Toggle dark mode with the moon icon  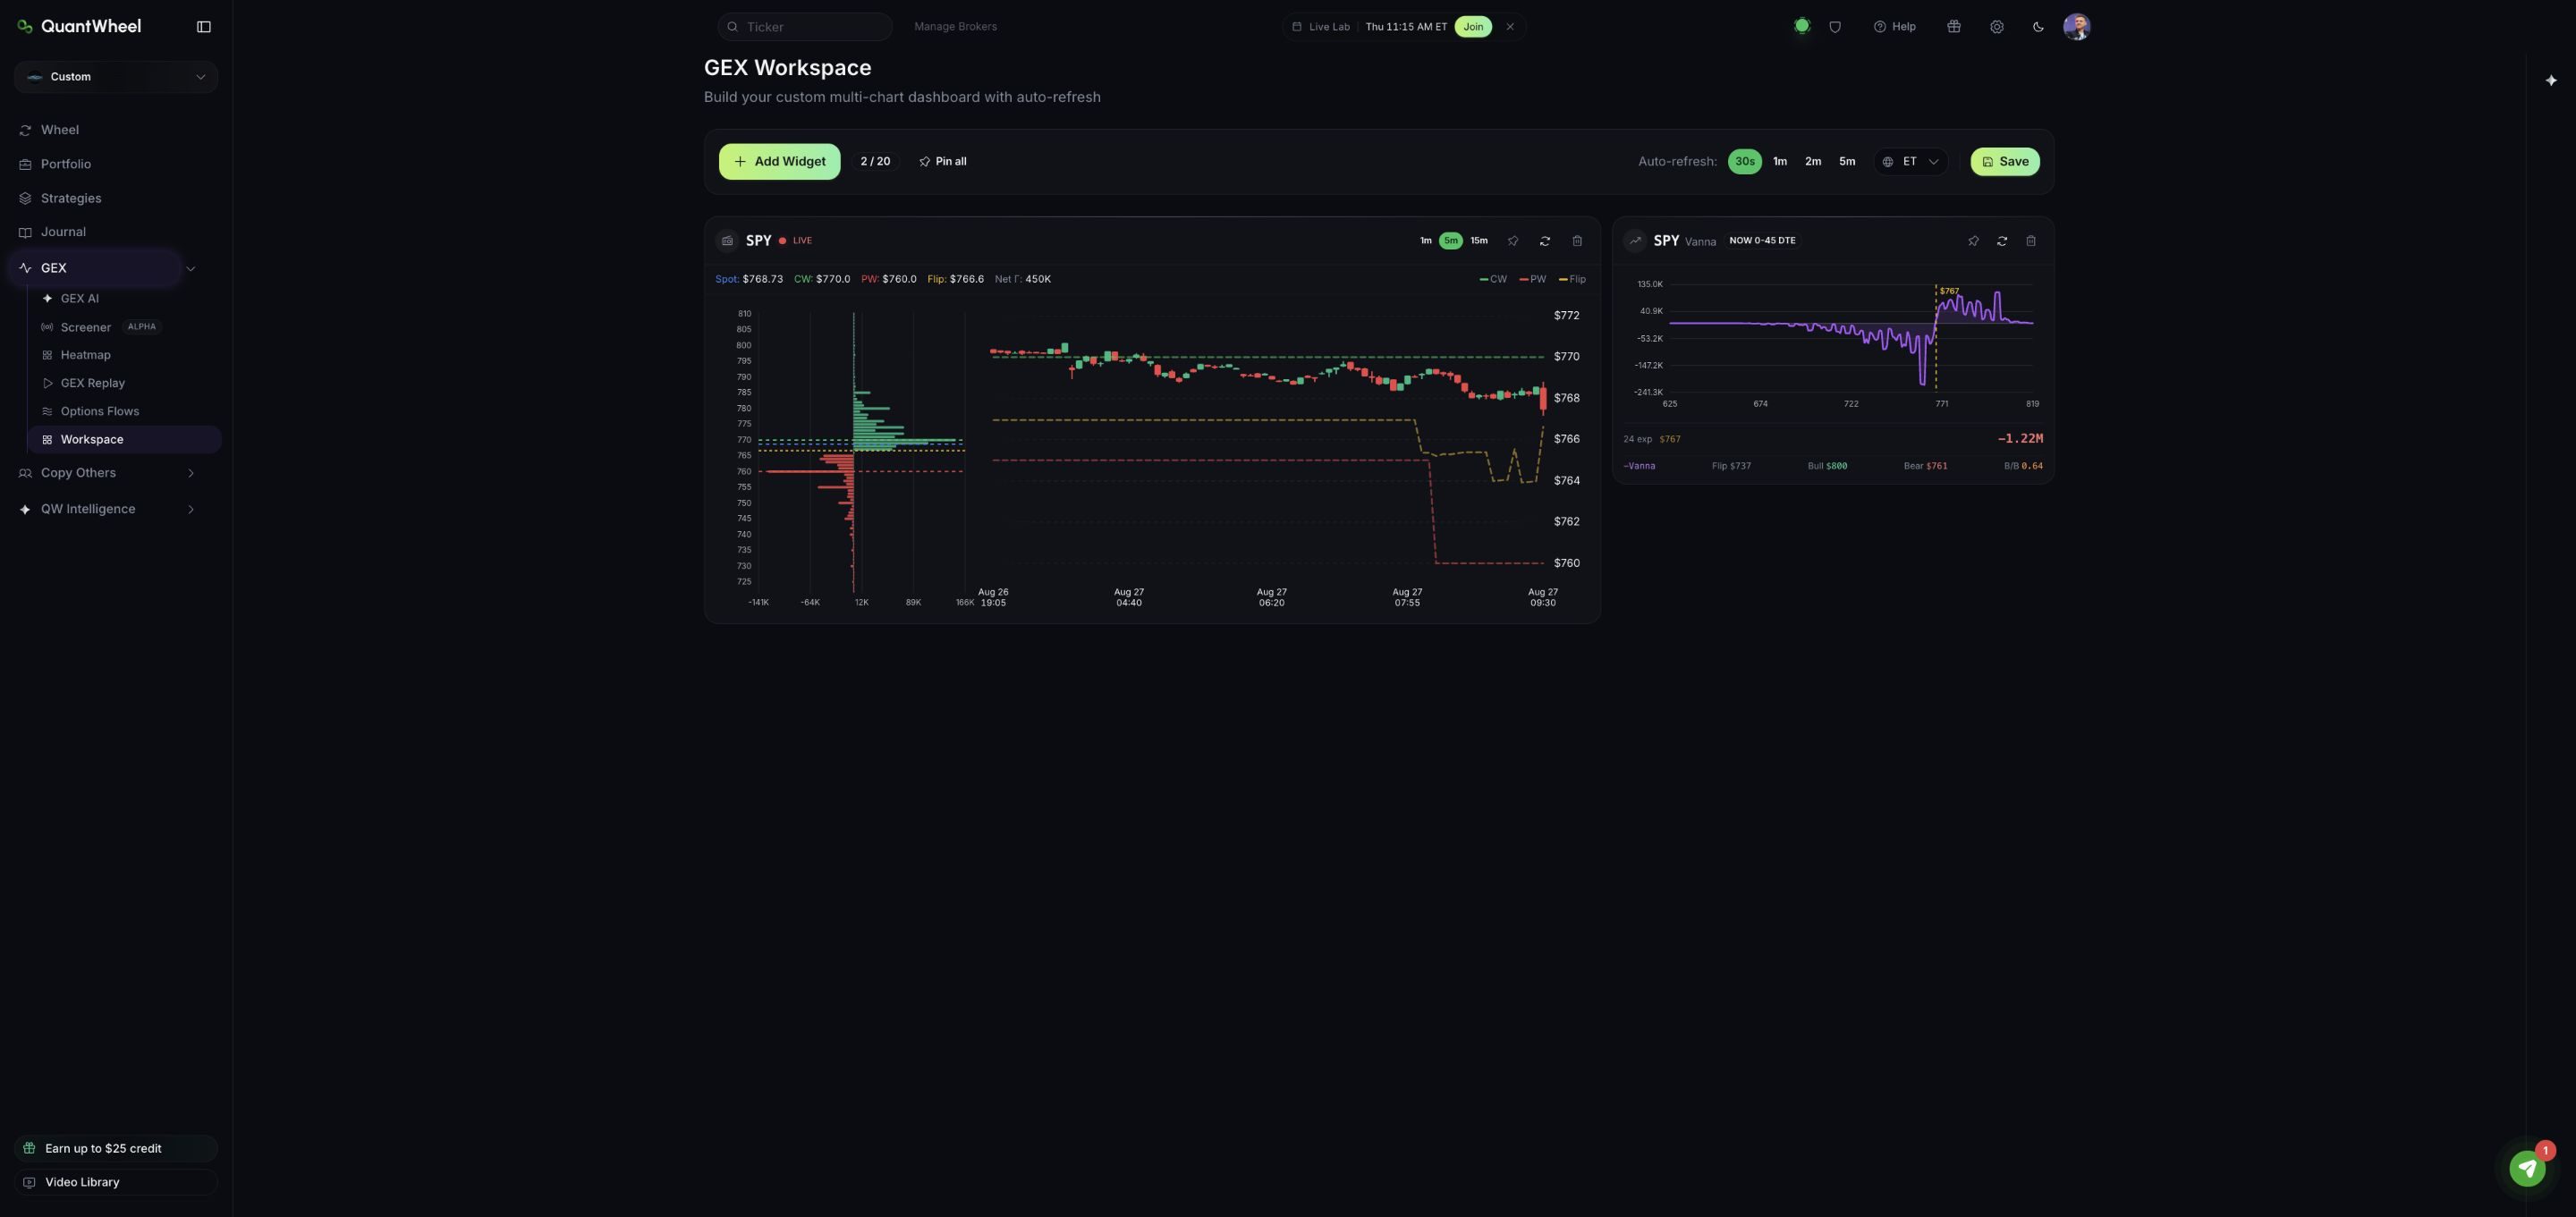click(2038, 27)
